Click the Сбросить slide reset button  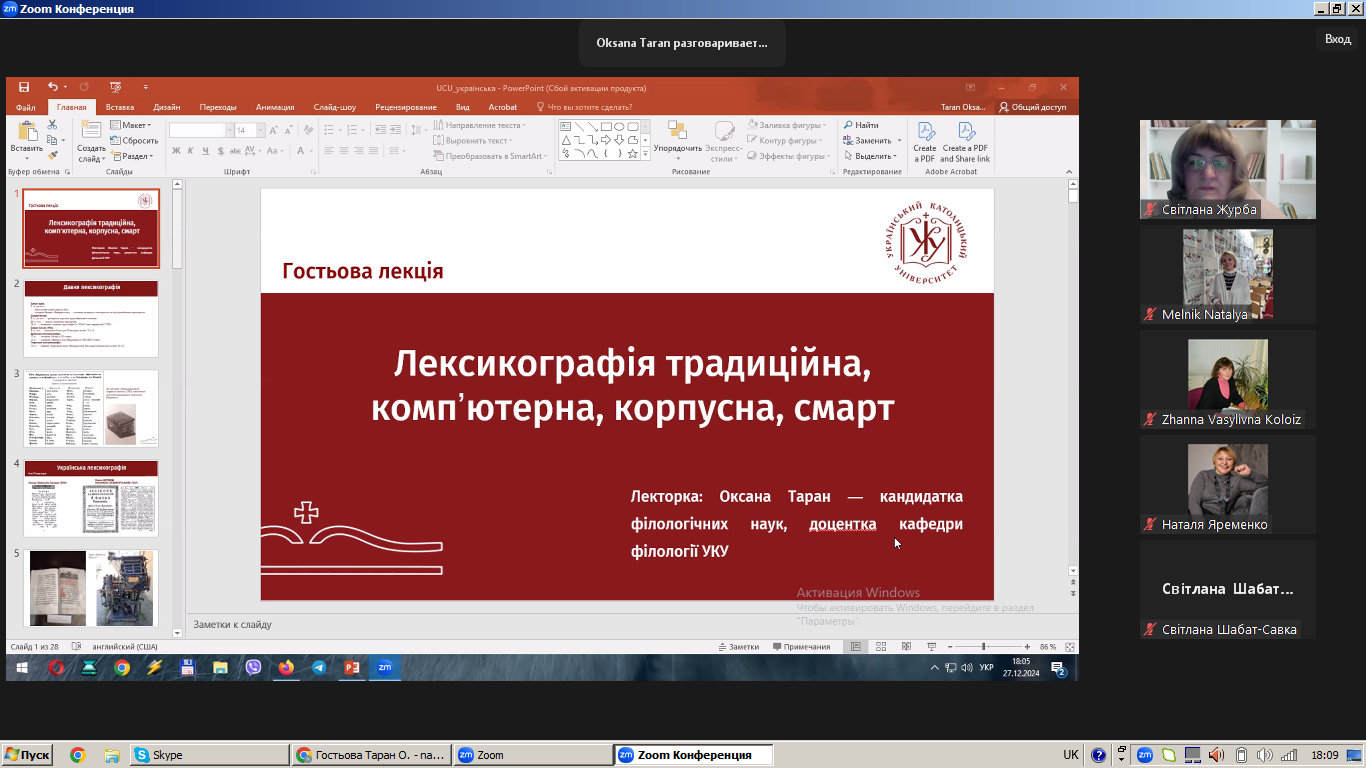[135, 141]
